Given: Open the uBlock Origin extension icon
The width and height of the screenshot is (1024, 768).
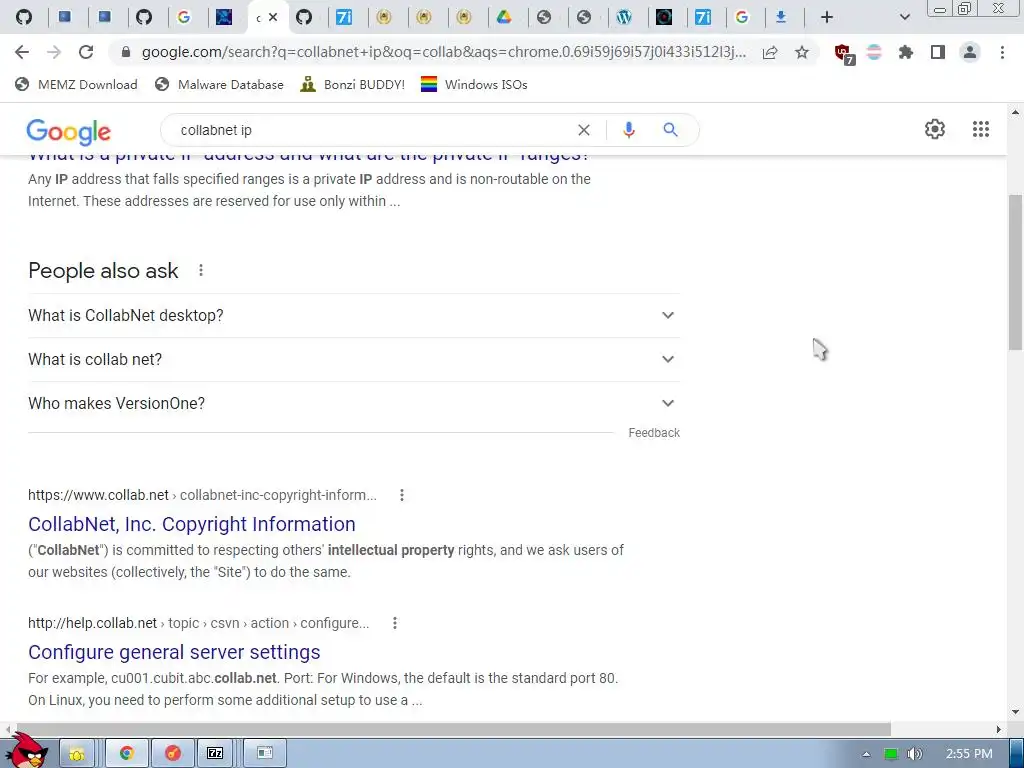Looking at the screenshot, I should pyautogui.click(x=844, y=54).
